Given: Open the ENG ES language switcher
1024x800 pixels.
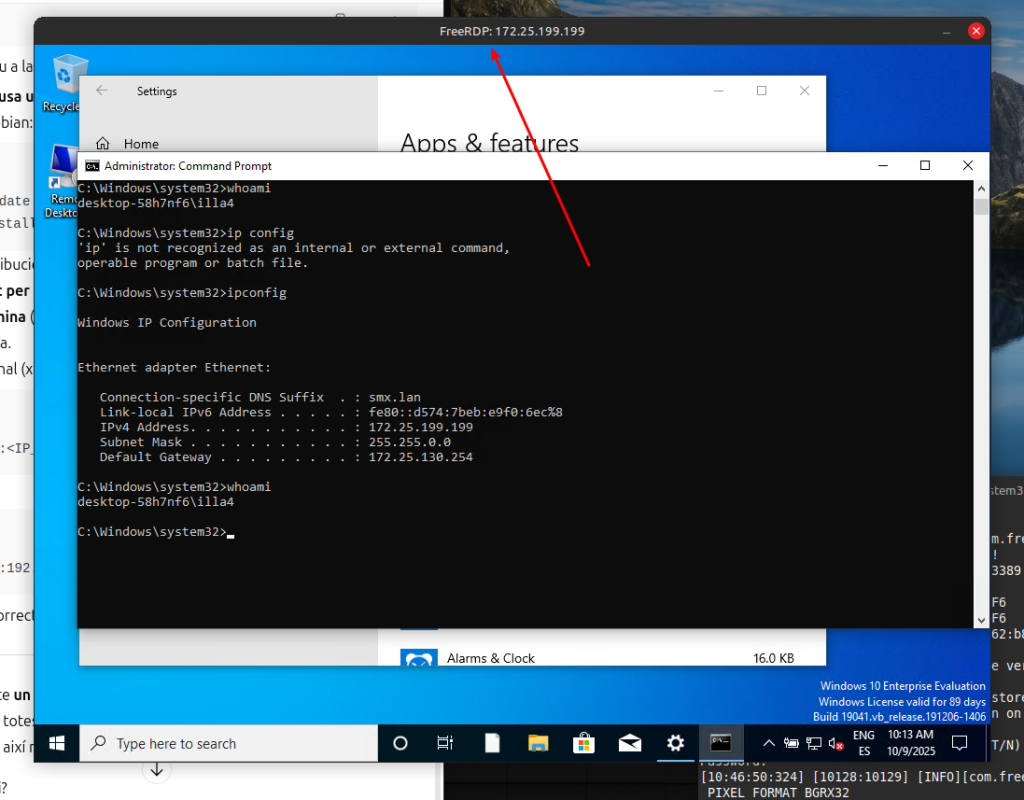Looking at the screenshot, I should (x=863, y=743).
